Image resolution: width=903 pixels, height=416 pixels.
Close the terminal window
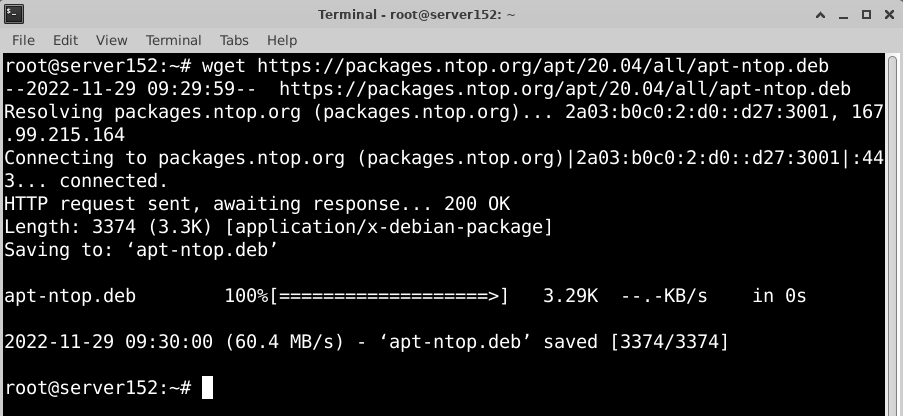pyautogui.click(x=889, y=15)
